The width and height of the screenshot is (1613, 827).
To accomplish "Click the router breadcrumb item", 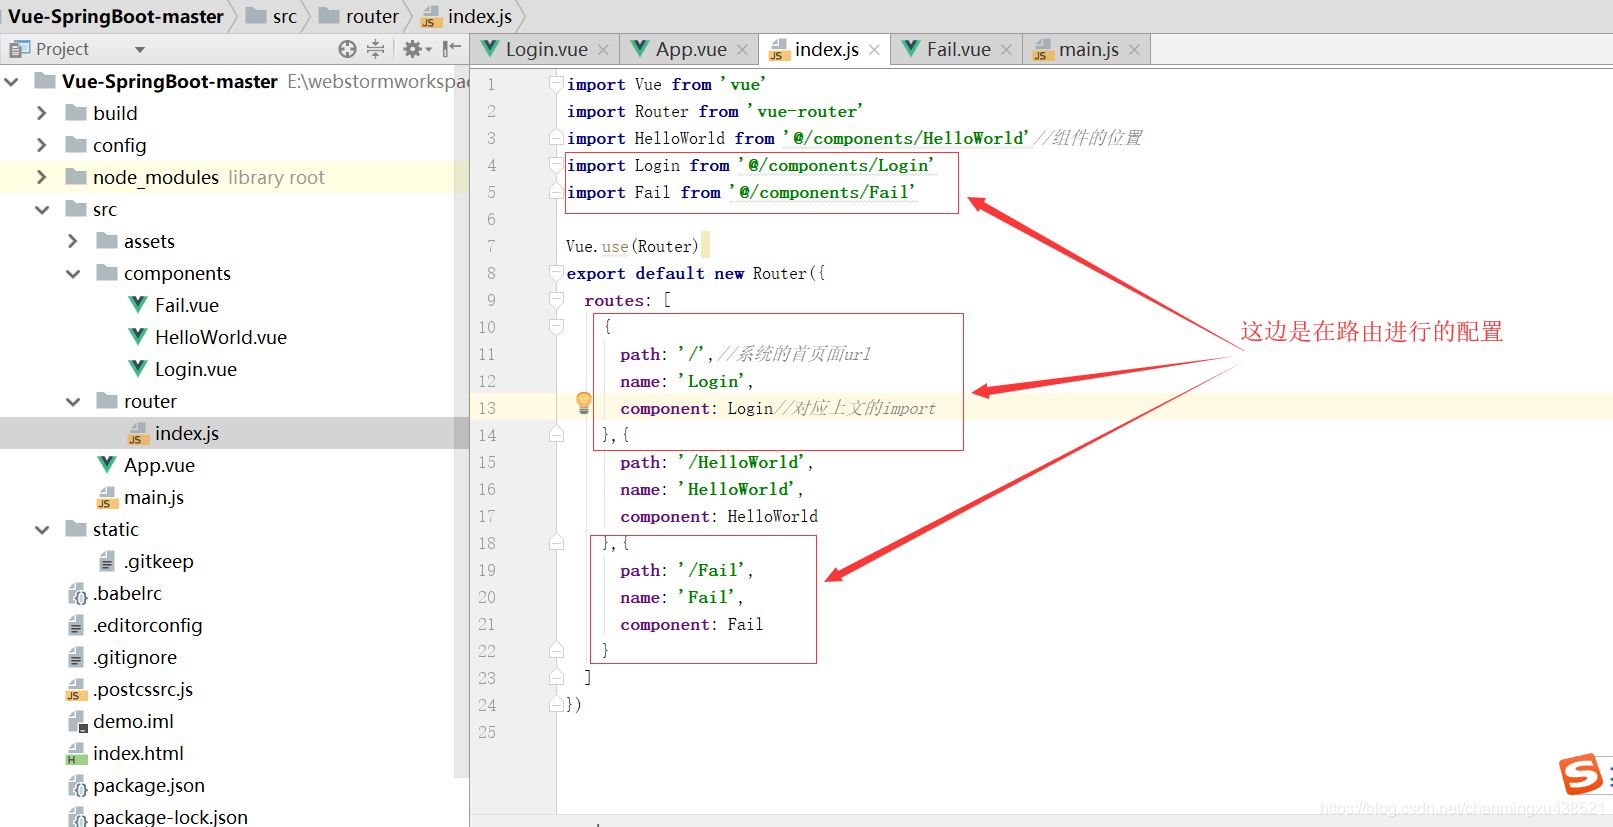I will tap(359, 16).
